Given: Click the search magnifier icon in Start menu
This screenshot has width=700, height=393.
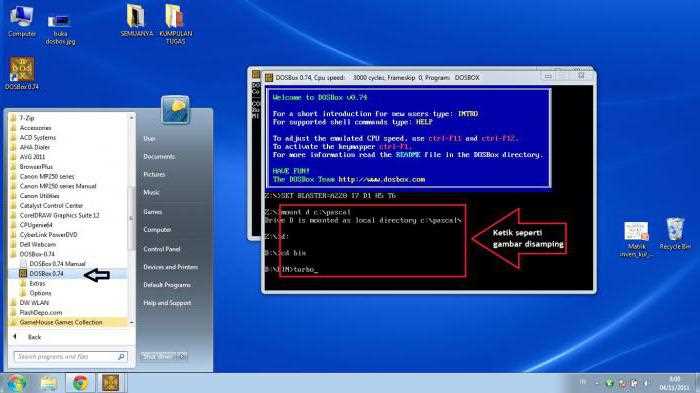Looking at the screenshot, I should coord(121,356).
